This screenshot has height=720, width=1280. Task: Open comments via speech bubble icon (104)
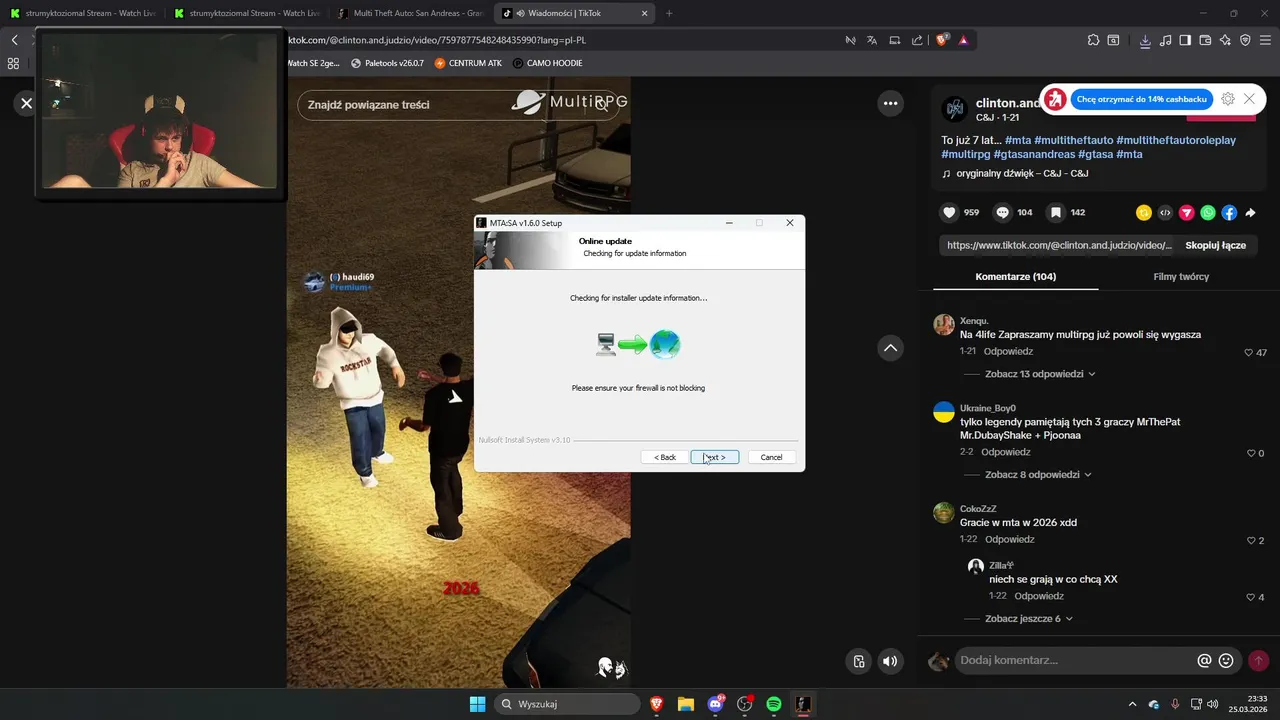pos(1002,212)
